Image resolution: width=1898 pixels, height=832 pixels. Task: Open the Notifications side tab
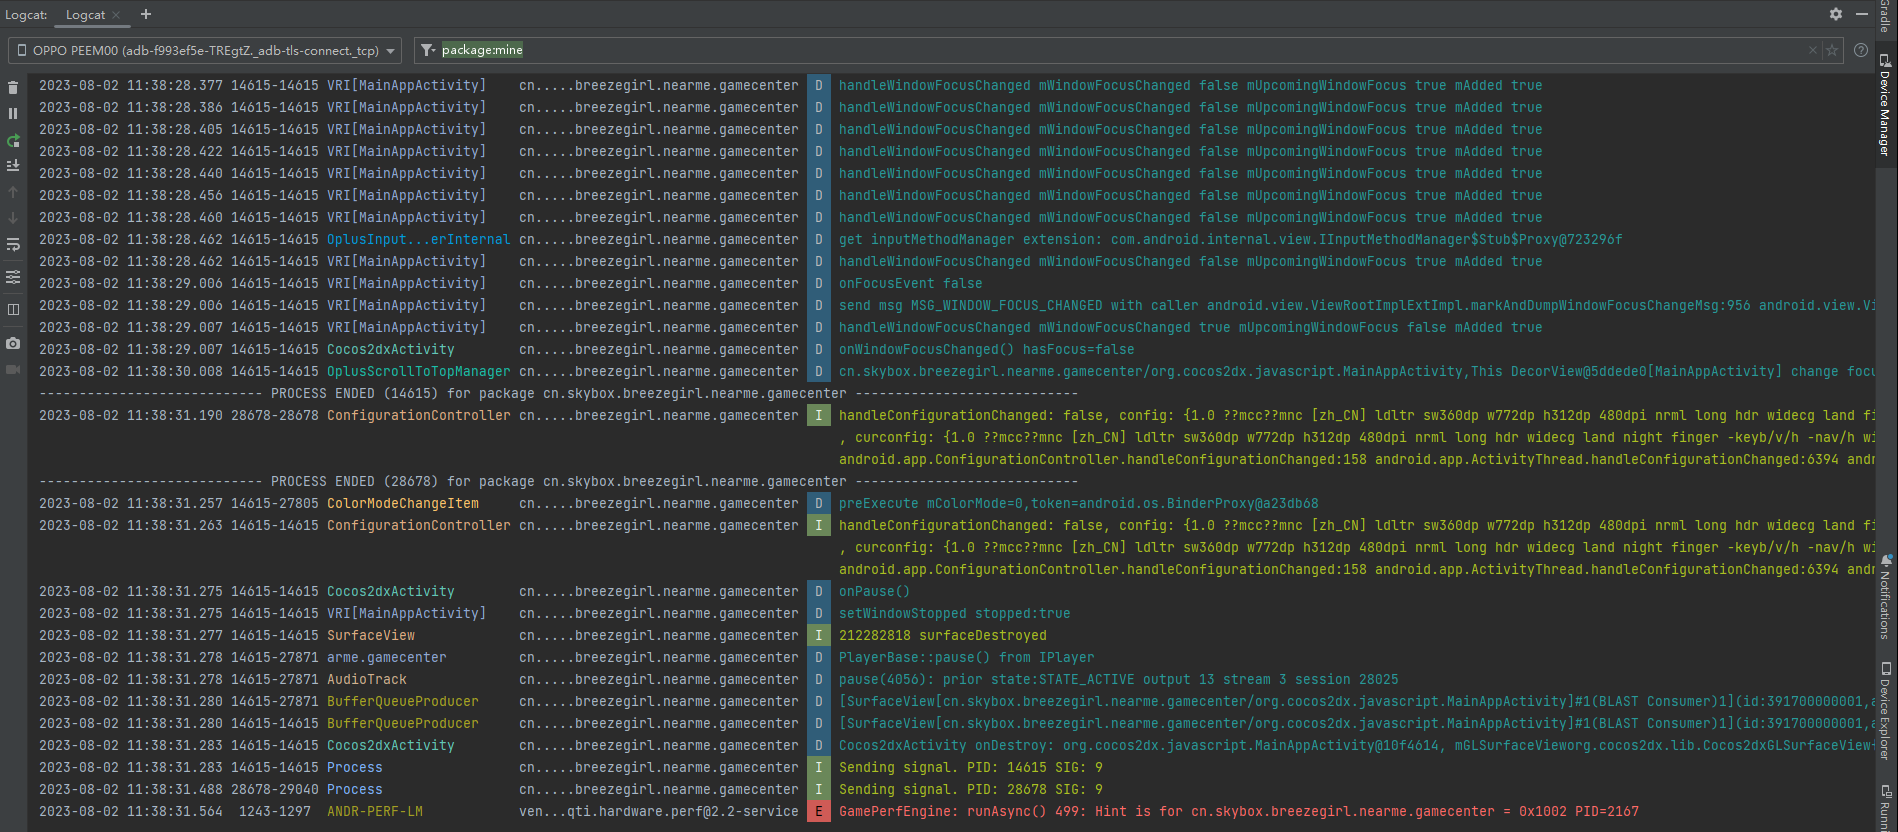[1885, 597]
